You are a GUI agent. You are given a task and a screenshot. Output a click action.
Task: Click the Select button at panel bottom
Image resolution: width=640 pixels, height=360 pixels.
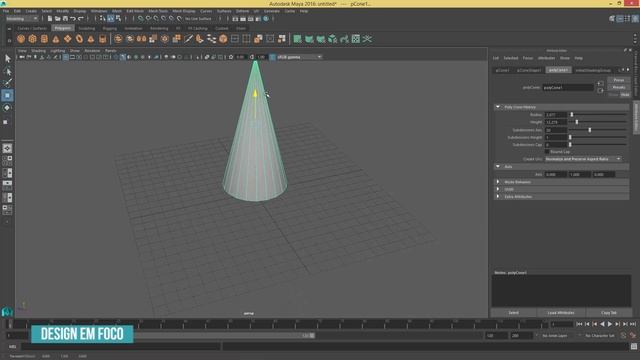pyautogui.click(x=513, y=313)
